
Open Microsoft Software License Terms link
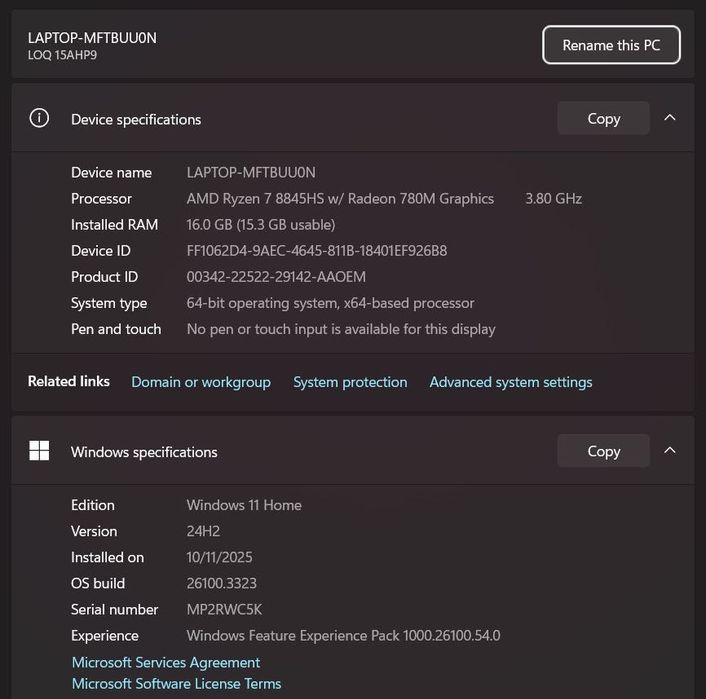tap(176, 684)
